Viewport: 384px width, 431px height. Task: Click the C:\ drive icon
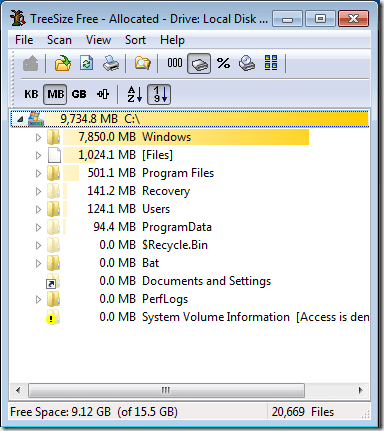(x=36, y=119)
